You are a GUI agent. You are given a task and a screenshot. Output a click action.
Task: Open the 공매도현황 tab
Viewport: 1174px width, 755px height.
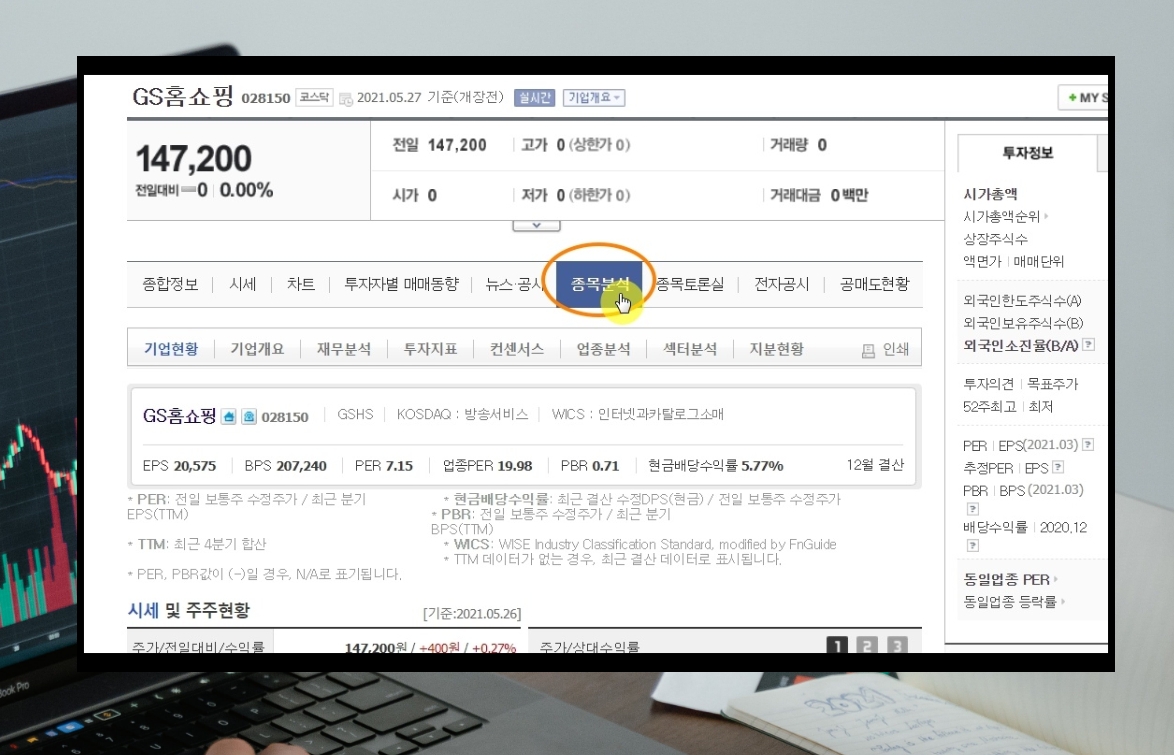pyautogui.click(x=875, y=284)
